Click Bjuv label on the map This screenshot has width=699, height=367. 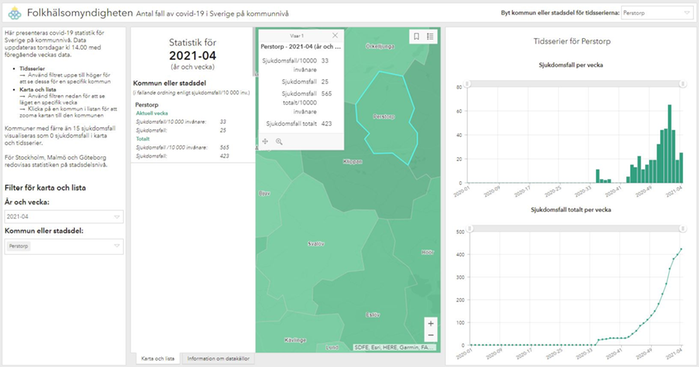tap(264, 194)
